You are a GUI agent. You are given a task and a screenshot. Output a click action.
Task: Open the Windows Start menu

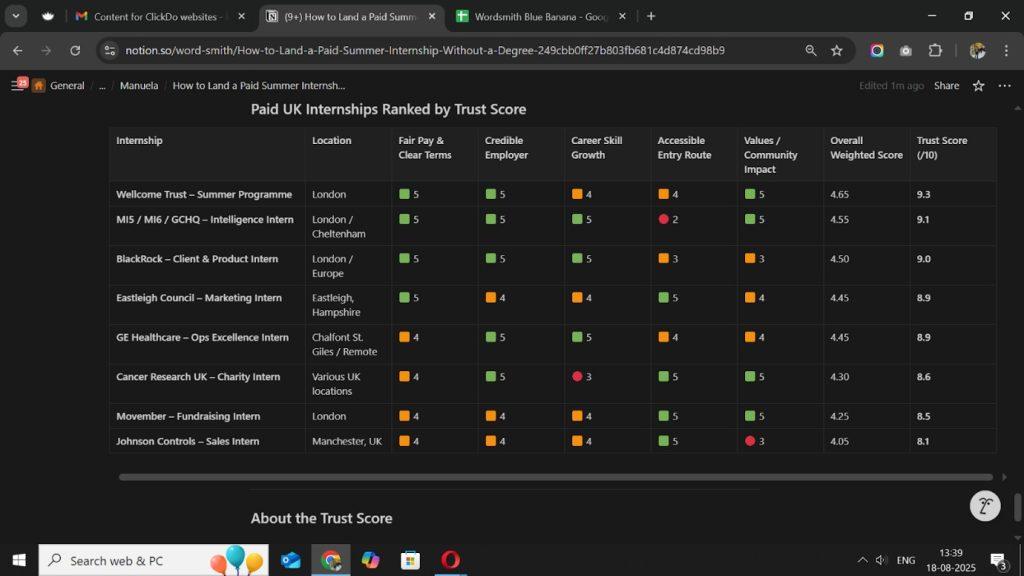(19, 560)
